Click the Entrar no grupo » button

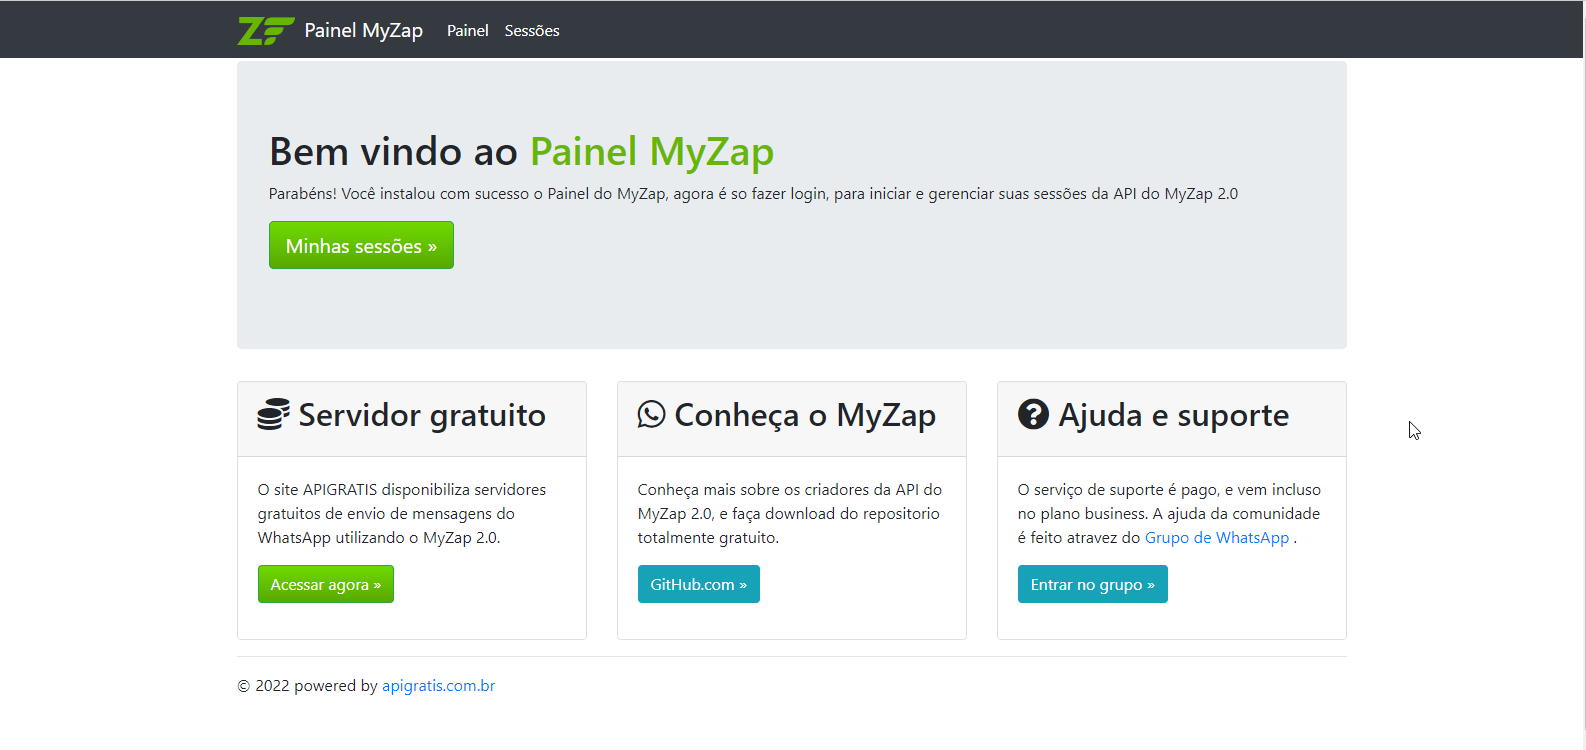1093,584
